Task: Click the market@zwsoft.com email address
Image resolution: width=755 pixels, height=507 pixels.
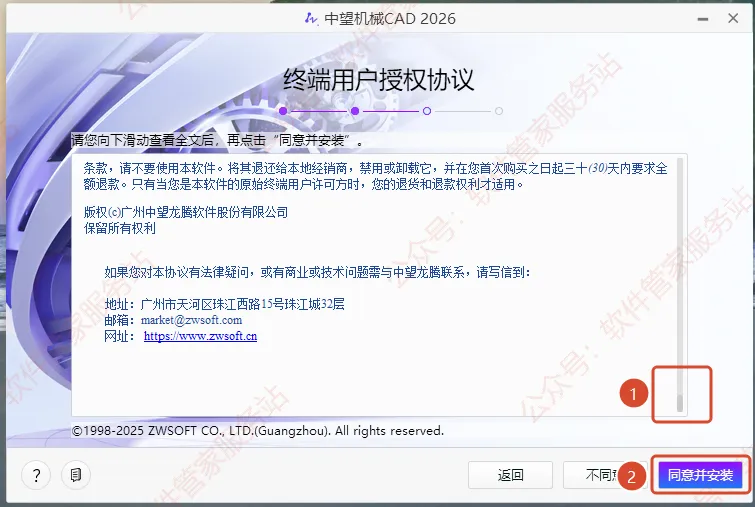Action: point(191,320)
